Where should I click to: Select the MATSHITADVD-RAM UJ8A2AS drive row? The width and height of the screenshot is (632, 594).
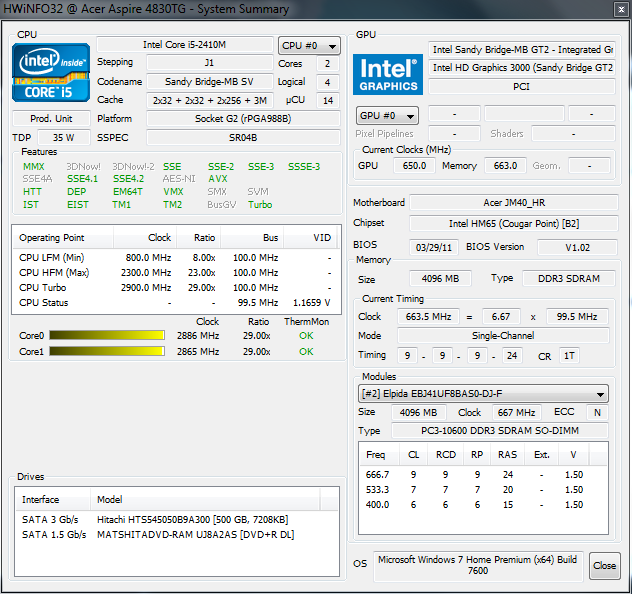[177, 535]
